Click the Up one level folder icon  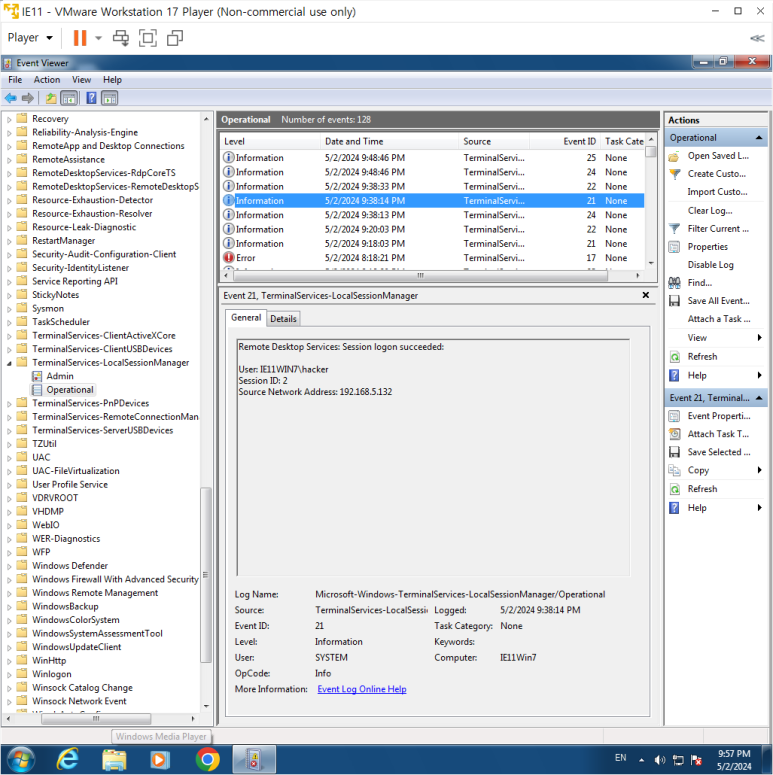50,98
